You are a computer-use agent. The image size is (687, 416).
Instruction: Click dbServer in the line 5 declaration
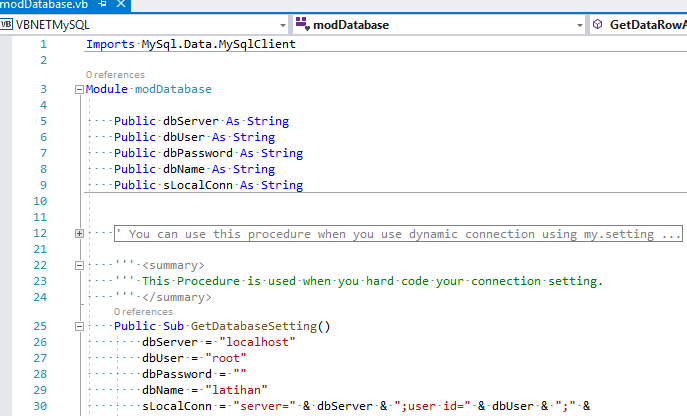coord(191,121)
